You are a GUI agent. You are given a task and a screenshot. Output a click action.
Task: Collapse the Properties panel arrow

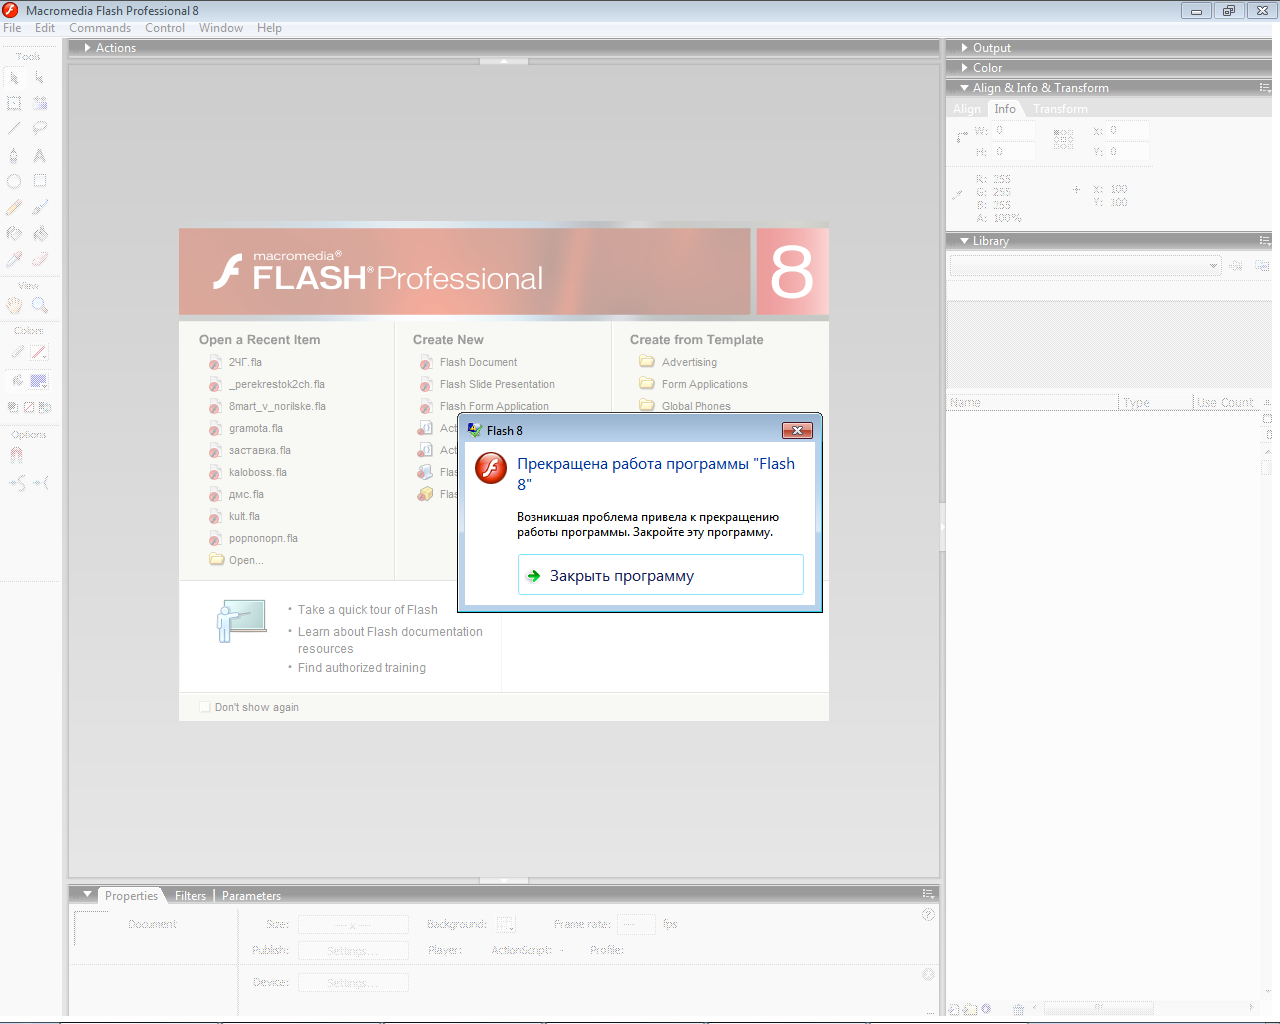pyautogui.click(x=87, y=895)
